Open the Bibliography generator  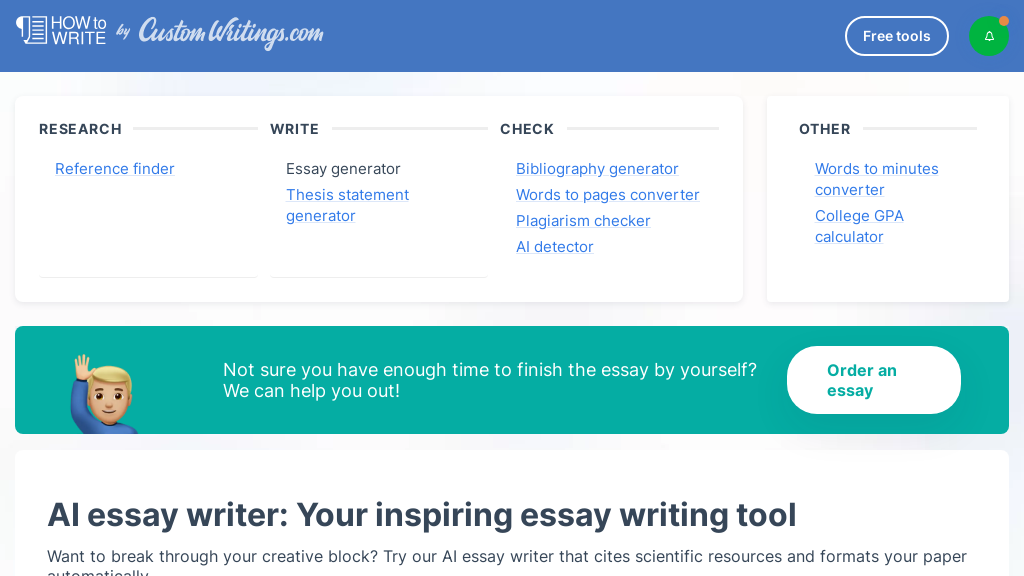pyautogui.click(x=597, y=169)
